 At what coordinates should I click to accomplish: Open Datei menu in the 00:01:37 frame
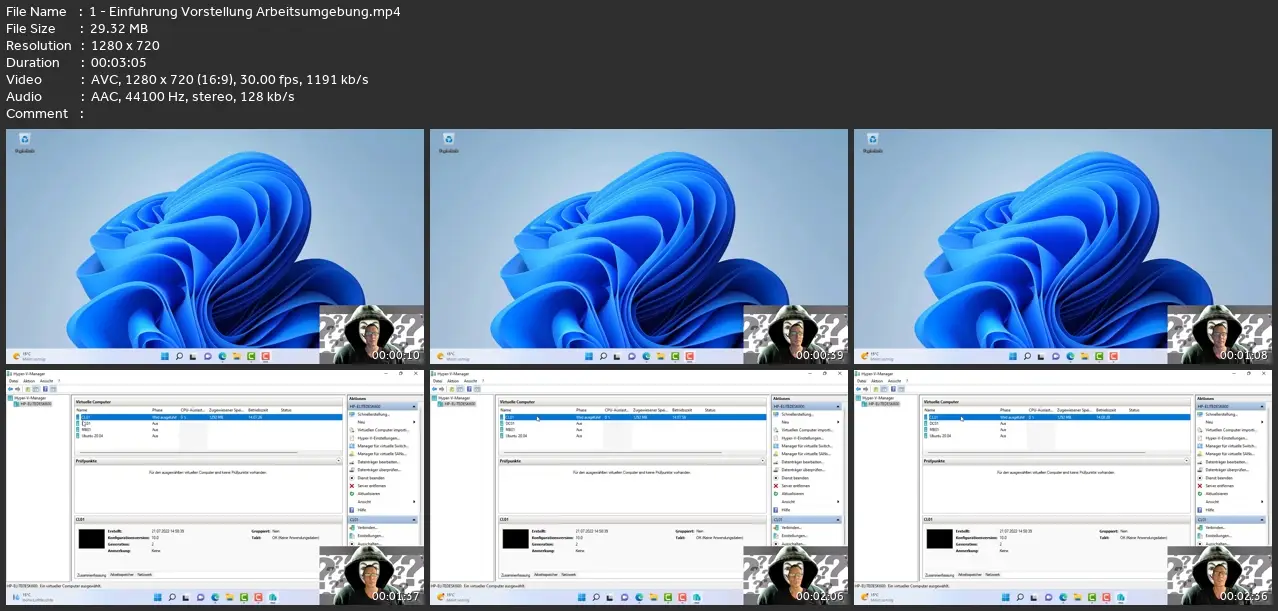coord(13,381)
